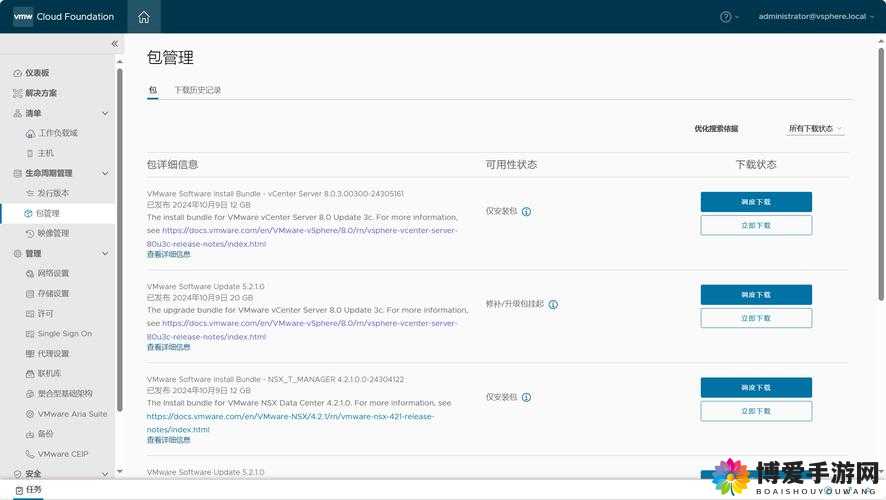Click 立即下载 for NSX_T_MANAGER bundle
The width and height of the screenshot is (886, 500).
[756, 411]
